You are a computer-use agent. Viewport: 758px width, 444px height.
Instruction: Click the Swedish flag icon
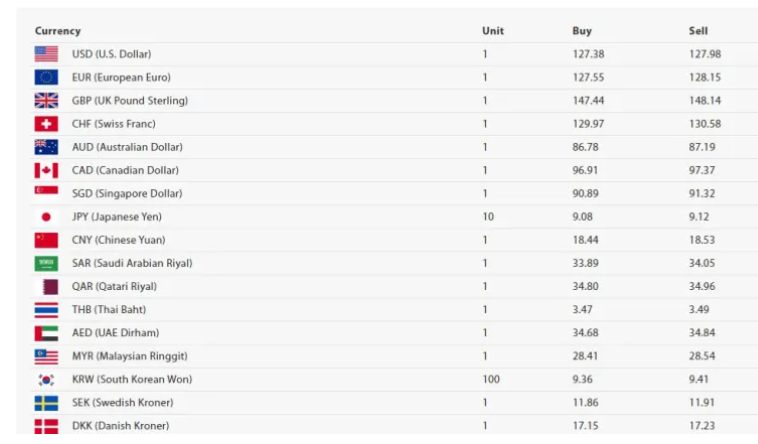[x=46, y=403]
